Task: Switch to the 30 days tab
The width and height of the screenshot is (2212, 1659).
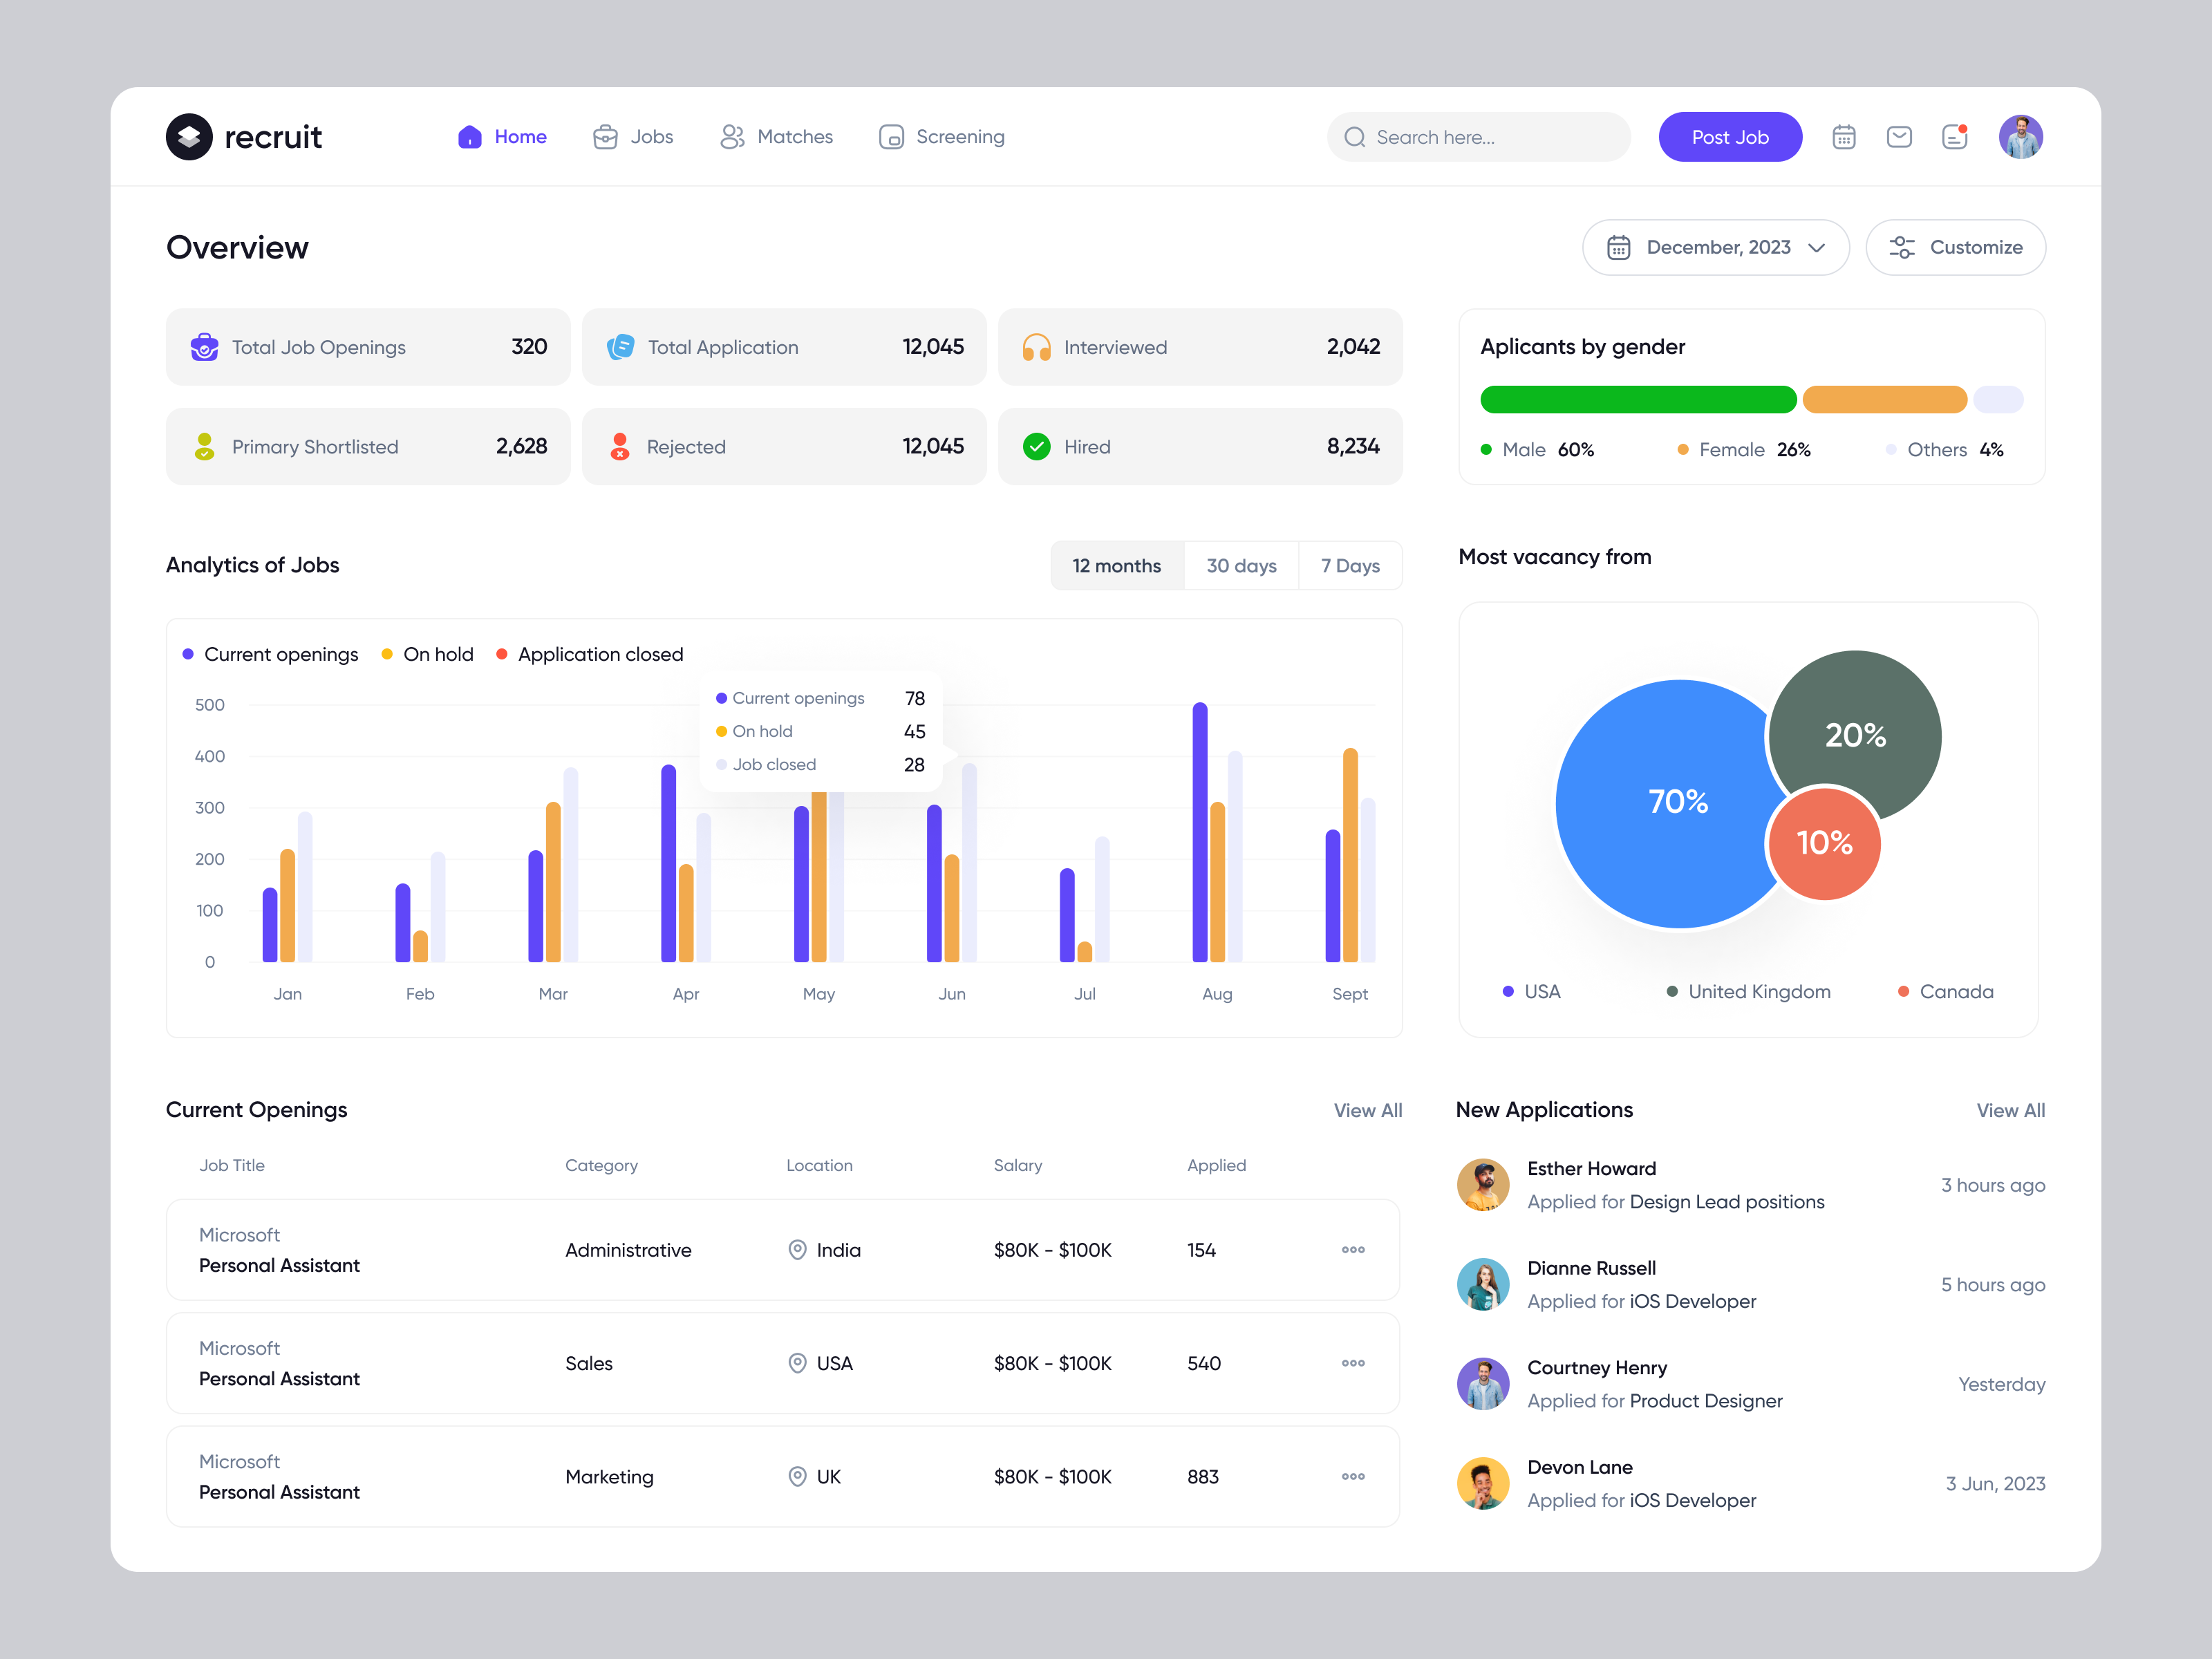Action: coord(1242,565)
